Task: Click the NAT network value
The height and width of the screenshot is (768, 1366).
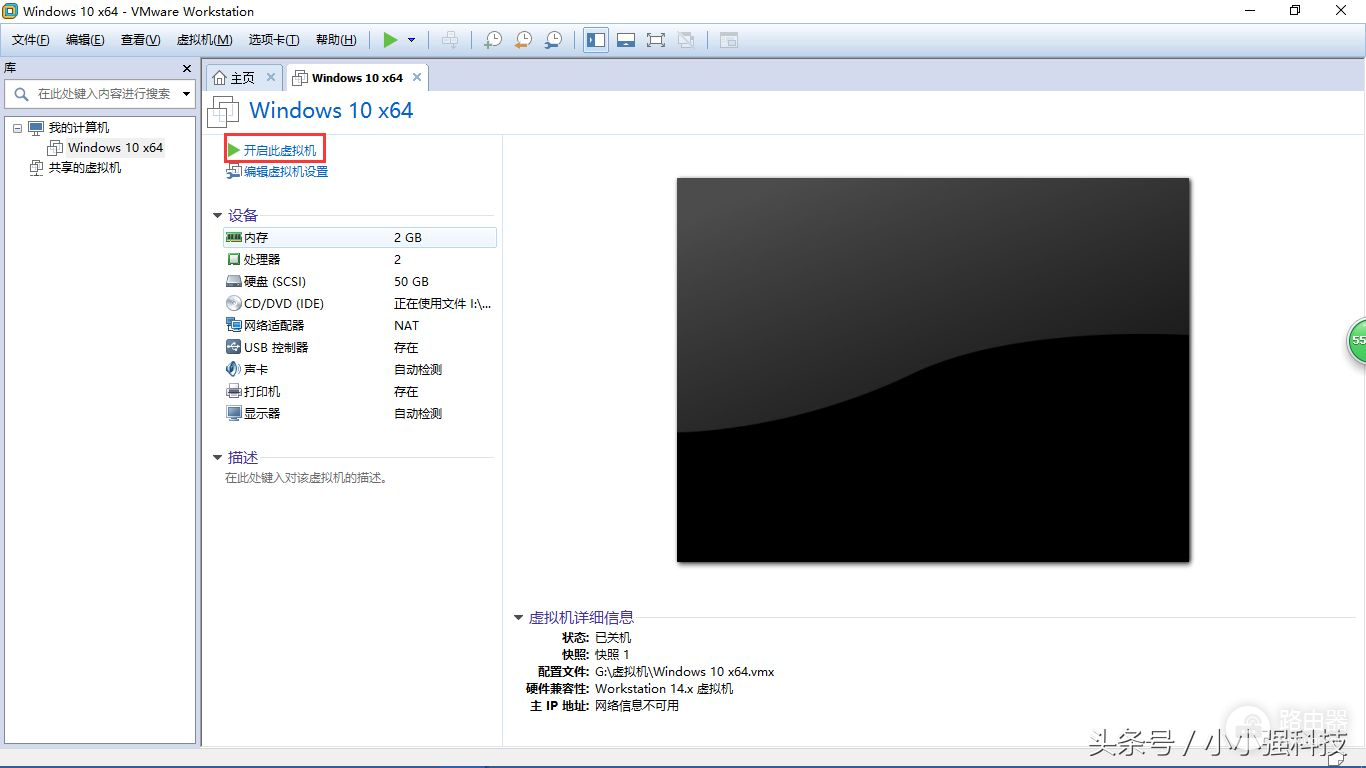Action: [x=406, y=325]
